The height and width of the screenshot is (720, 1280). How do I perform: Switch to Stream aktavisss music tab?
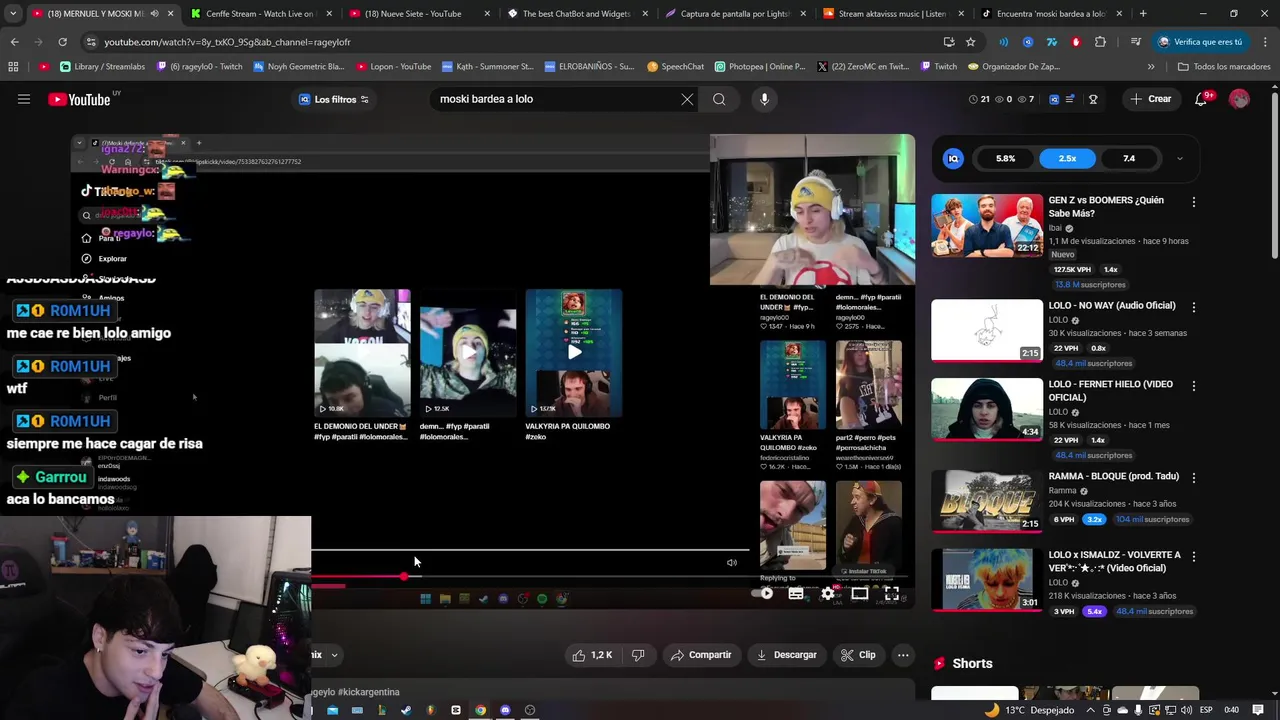[893, 14]
